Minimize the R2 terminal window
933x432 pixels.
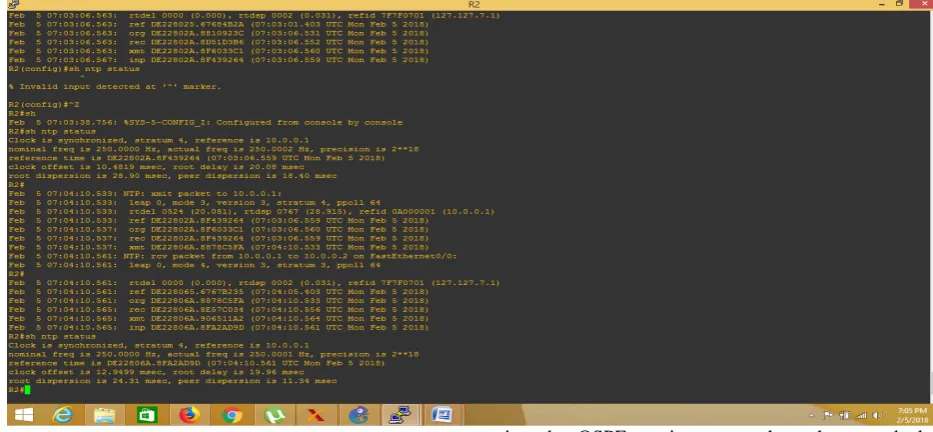[882, 4]
